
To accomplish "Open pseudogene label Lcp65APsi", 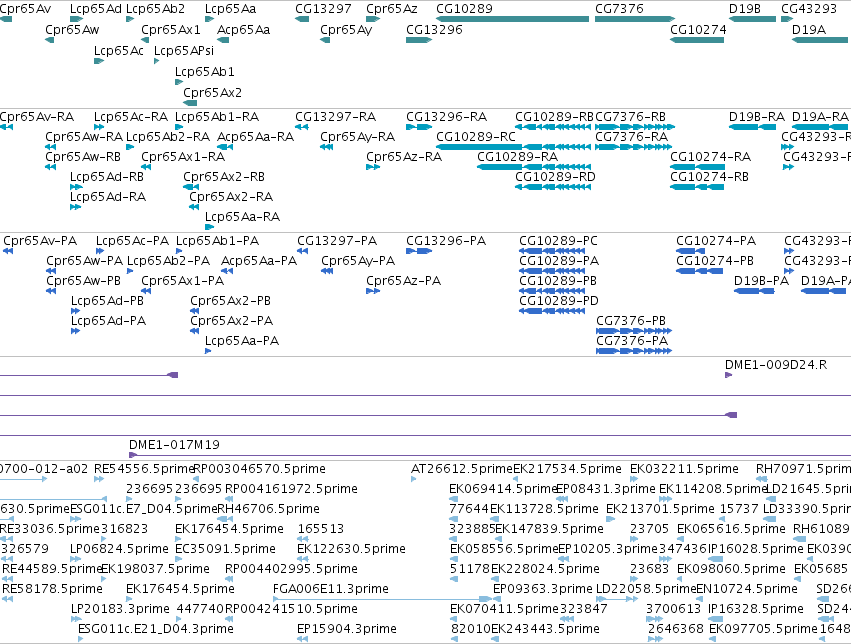I will click(184, 50).
